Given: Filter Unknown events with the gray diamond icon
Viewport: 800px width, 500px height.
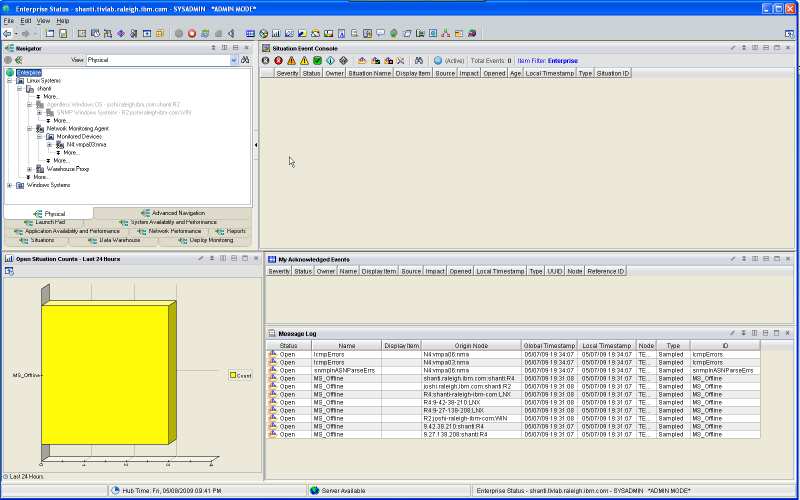Looking at the screenshot, I should (343, 61).
